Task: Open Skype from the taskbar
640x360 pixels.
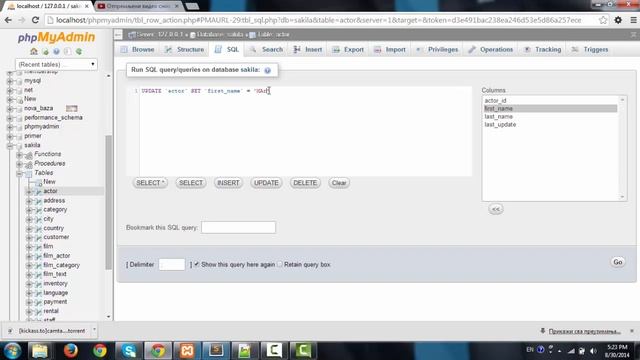Action: [129, 350]
